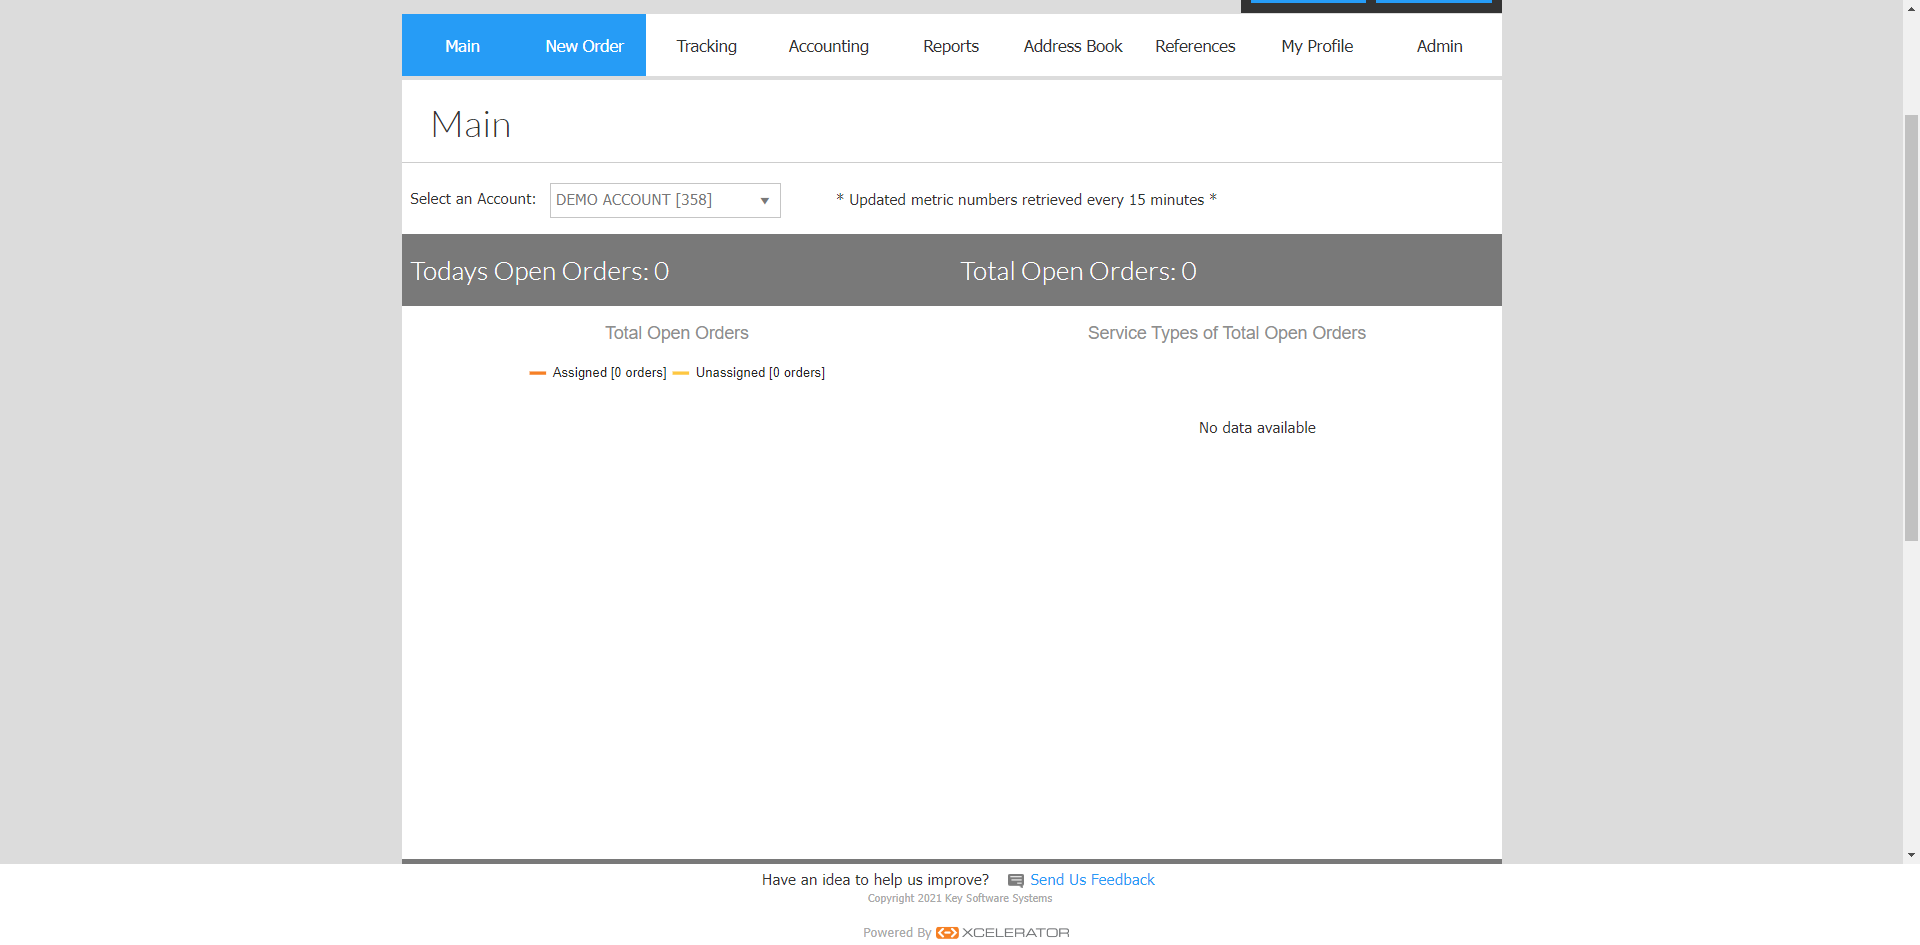Viewport: 1920px width, 945px height.
Task: Click the Total Open Orders chart title
Action: pyautogui.click(x=677, y=333)
